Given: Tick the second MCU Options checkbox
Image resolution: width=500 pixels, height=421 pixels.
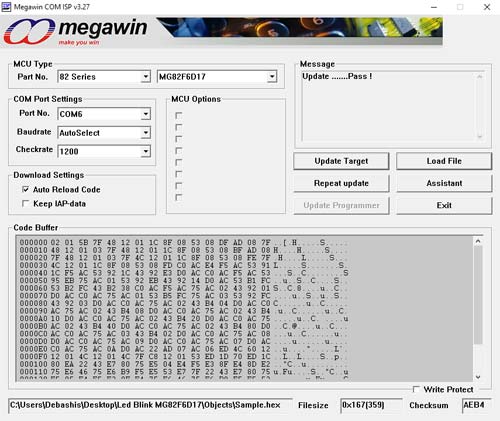Looking at the screenshot, I should (179, 127).
